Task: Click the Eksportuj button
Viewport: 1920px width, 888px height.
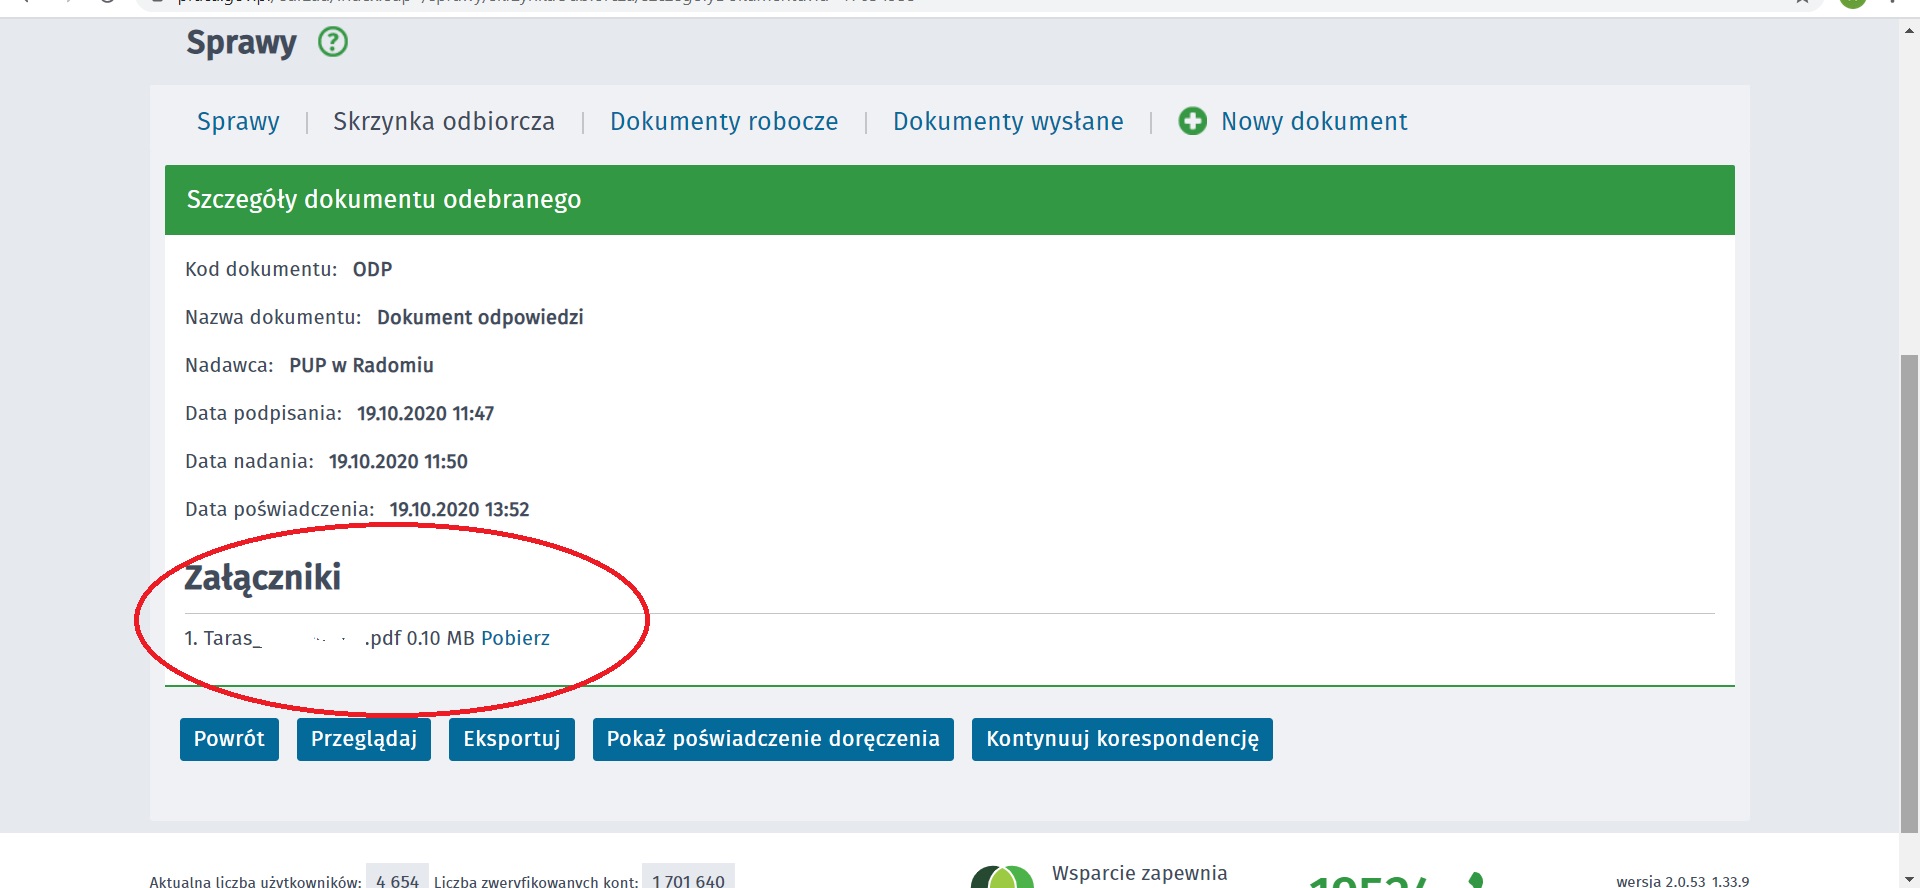Action: coord(511,739)
